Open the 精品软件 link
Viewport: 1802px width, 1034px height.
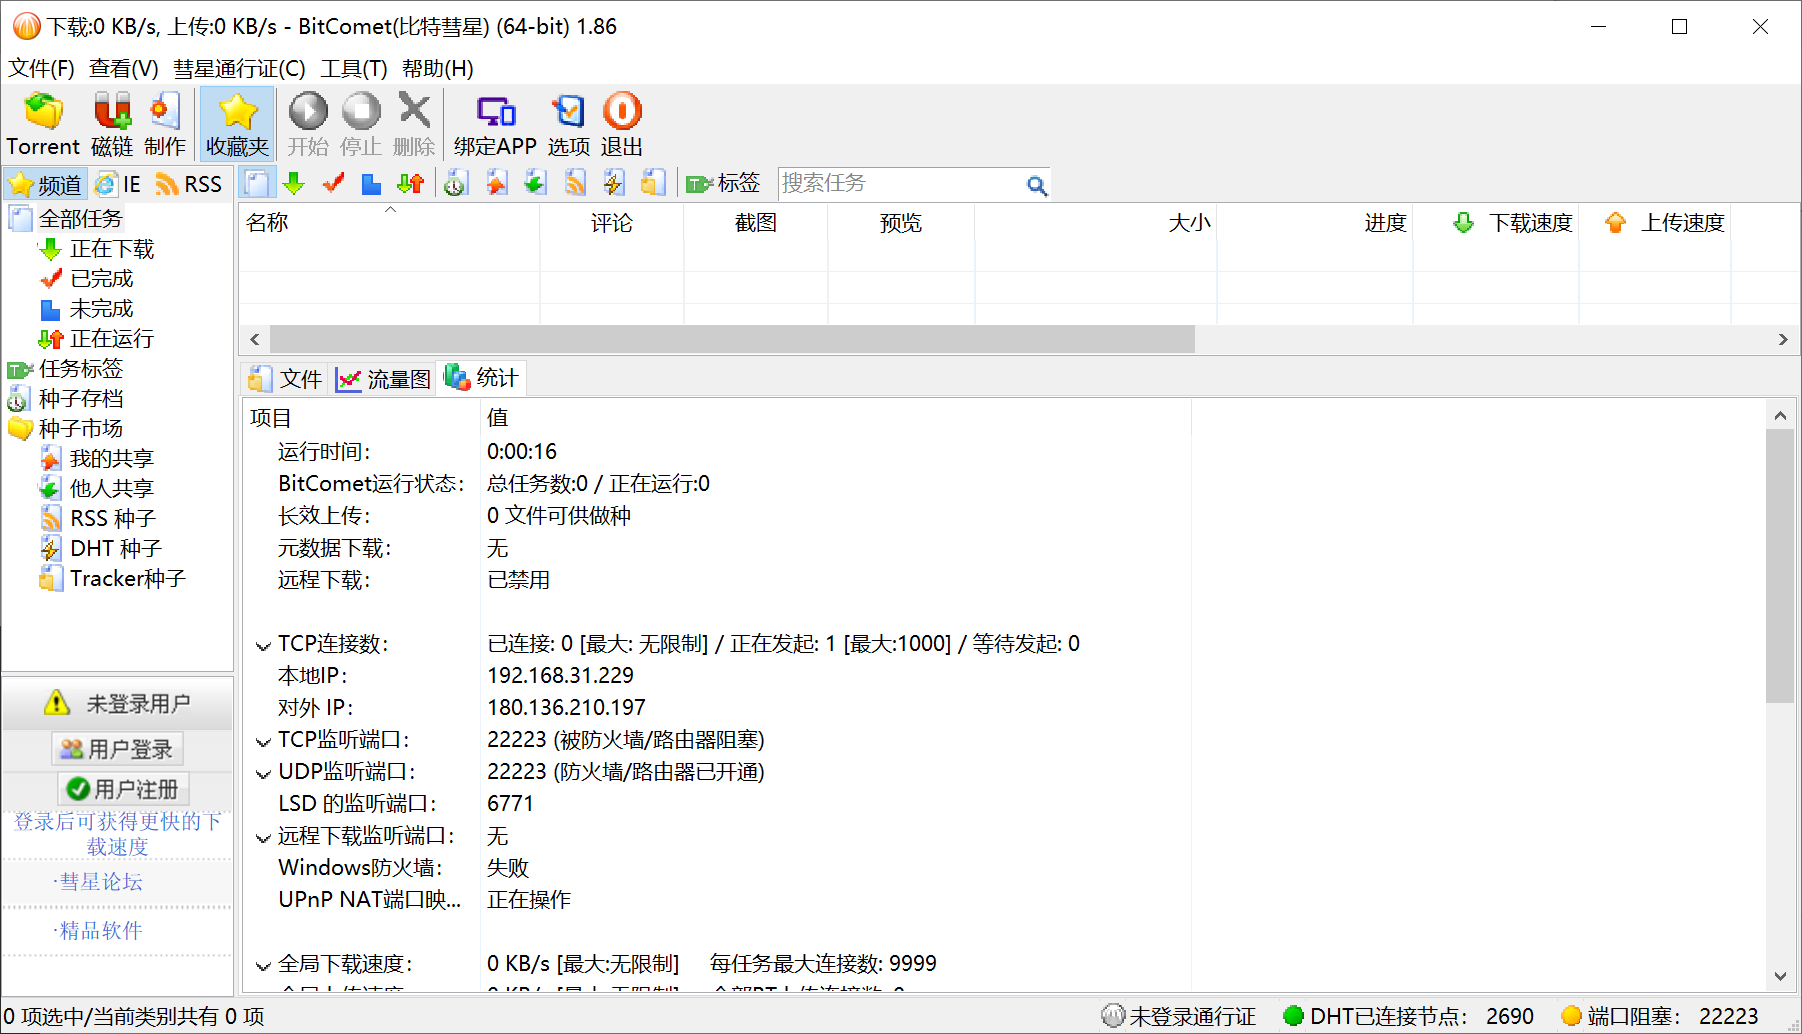click(x=100, y=931)
